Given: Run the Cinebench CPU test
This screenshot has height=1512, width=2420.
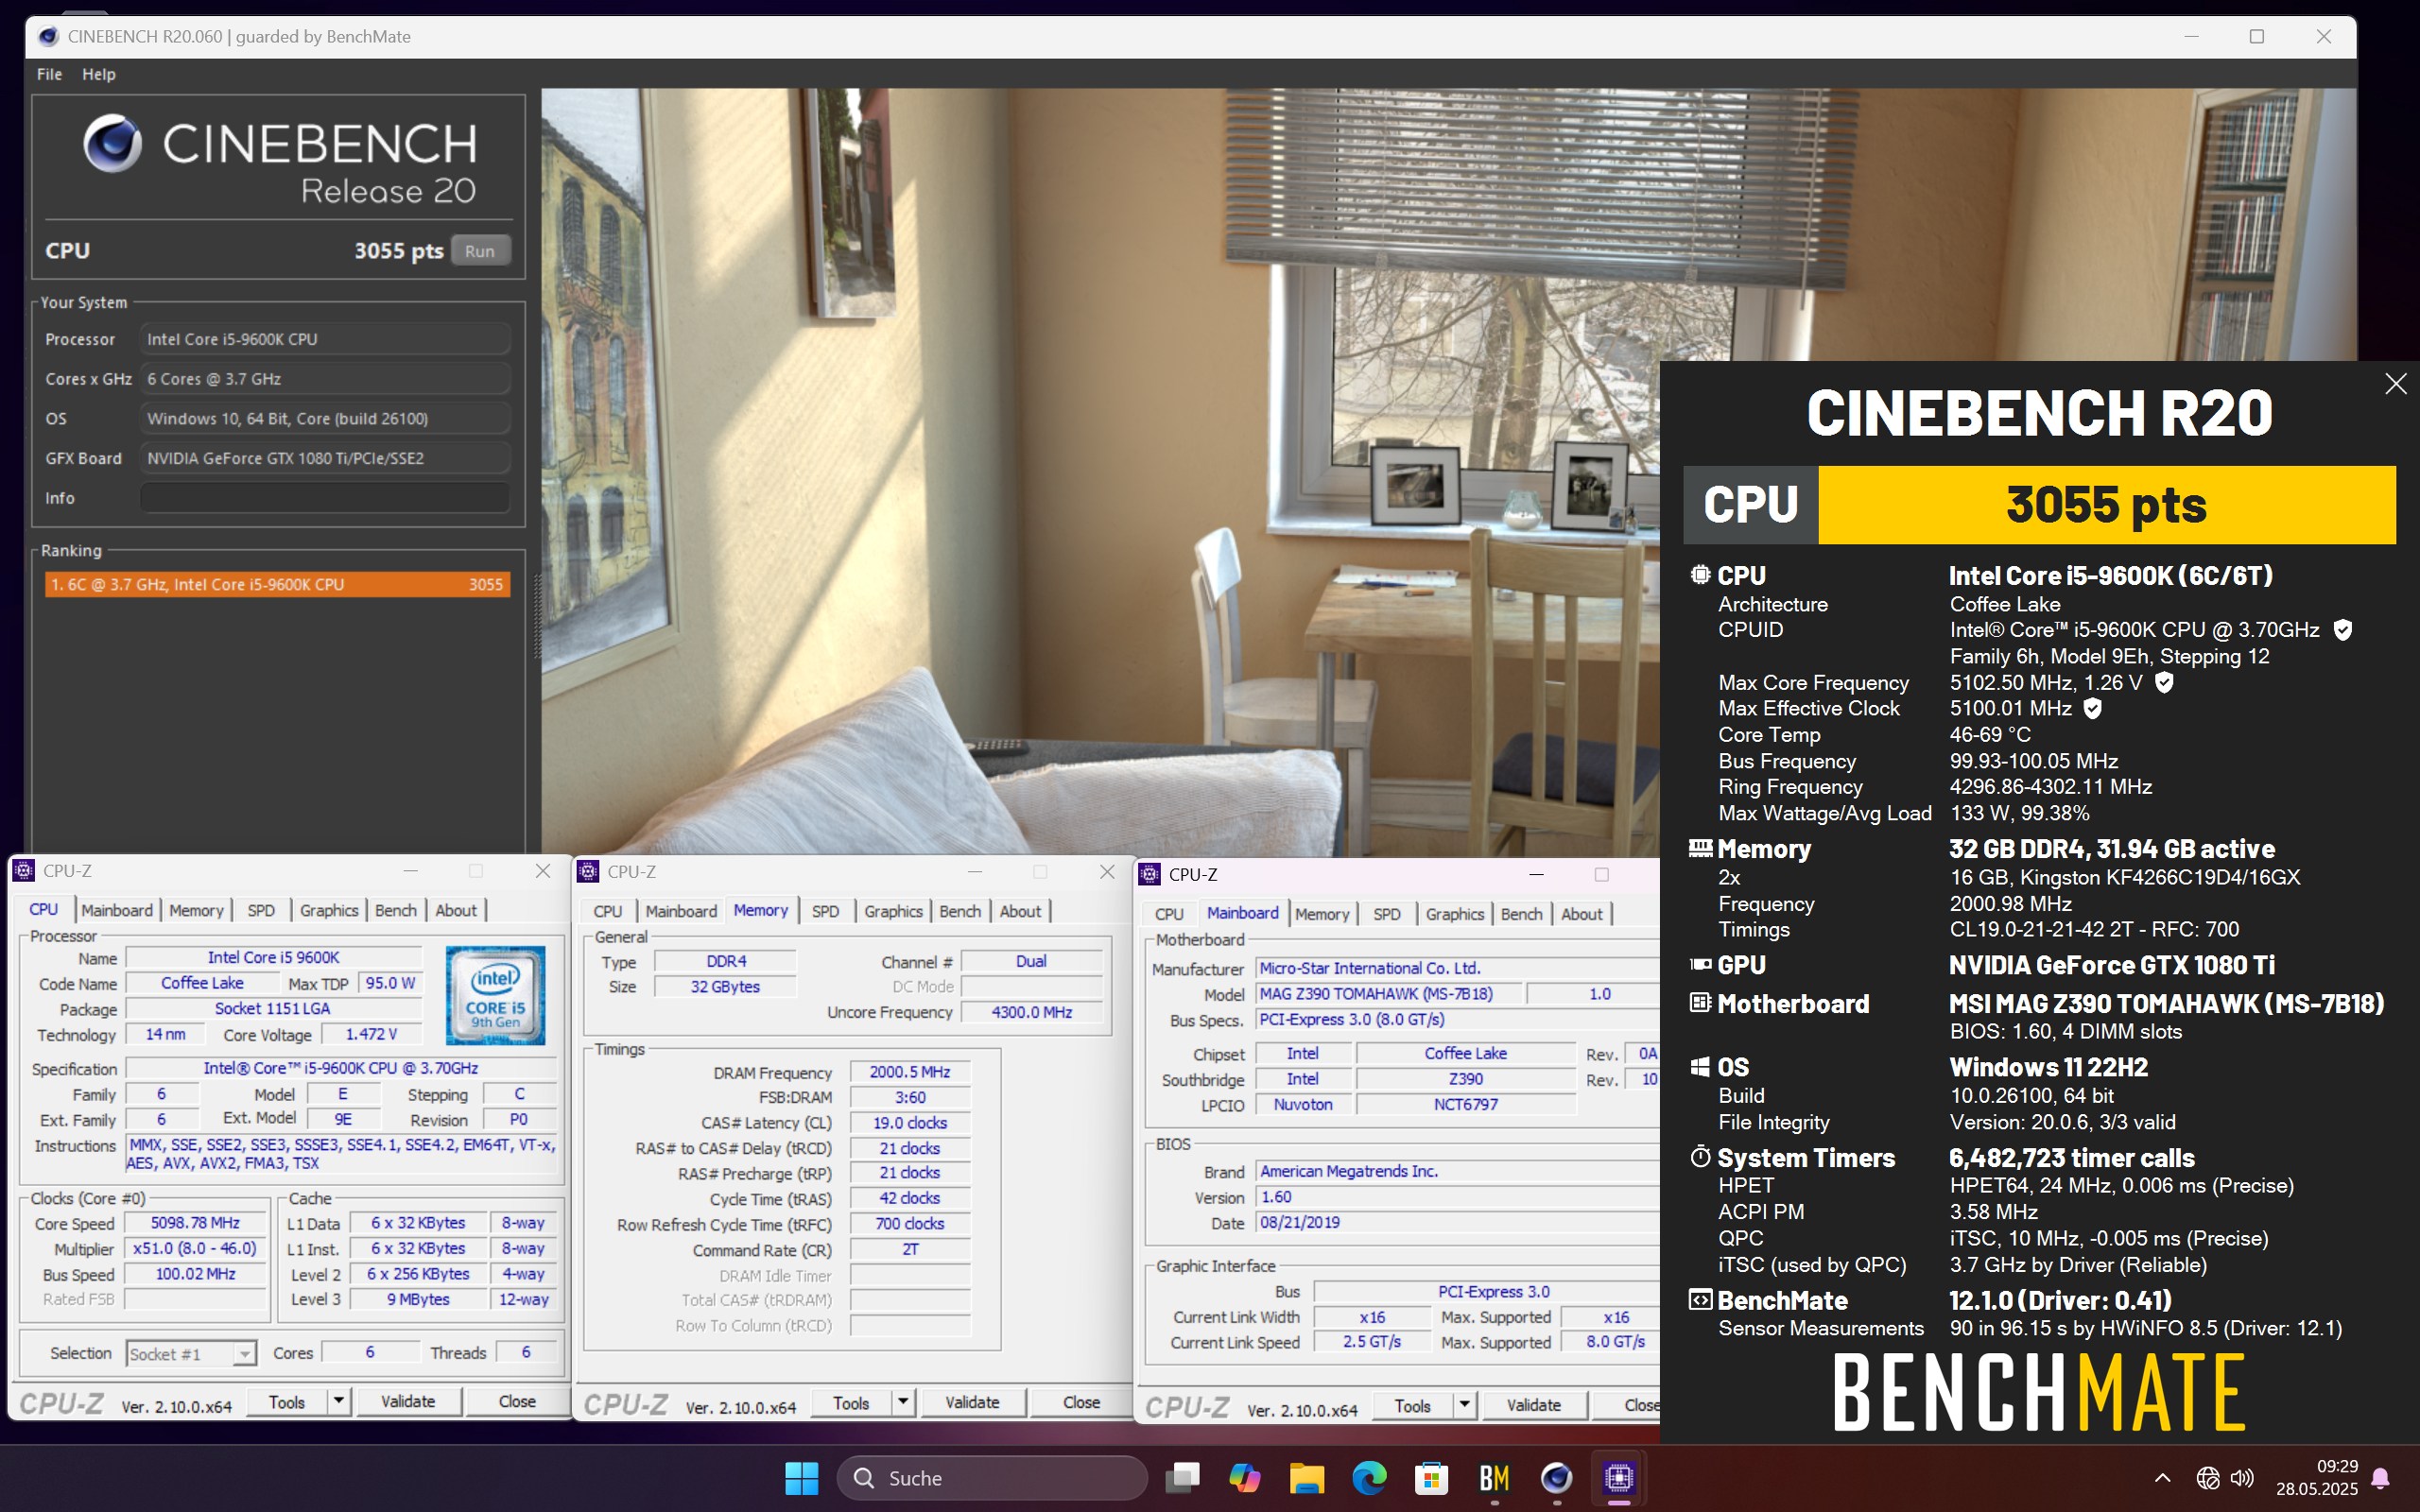Looking at the screenshot, I should pos(480,251).
